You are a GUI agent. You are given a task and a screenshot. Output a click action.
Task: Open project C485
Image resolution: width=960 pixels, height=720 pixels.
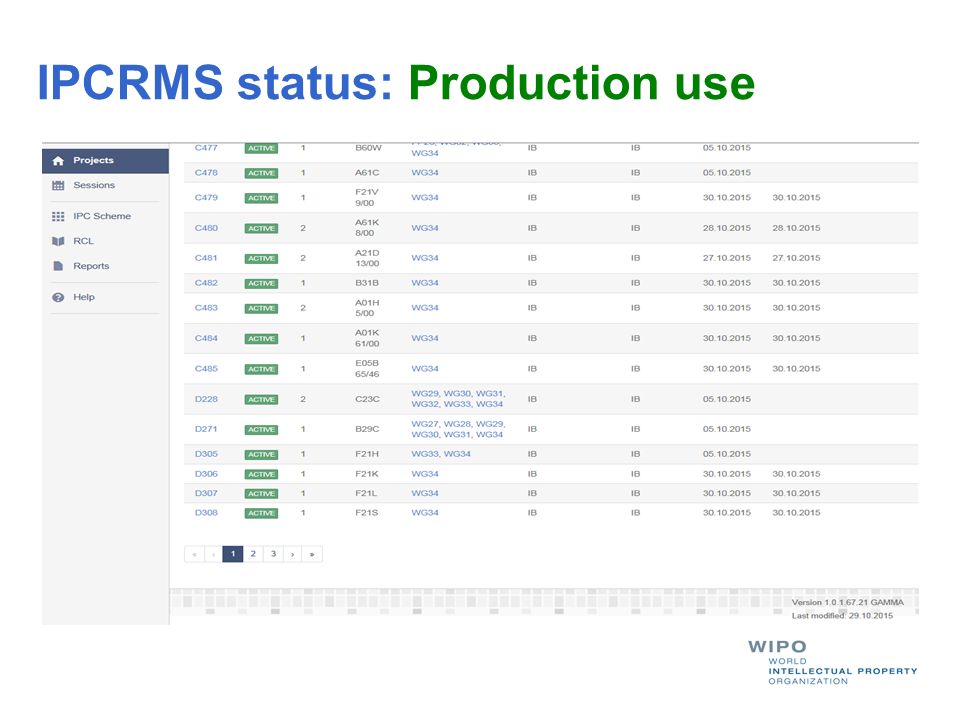point(206,369)
